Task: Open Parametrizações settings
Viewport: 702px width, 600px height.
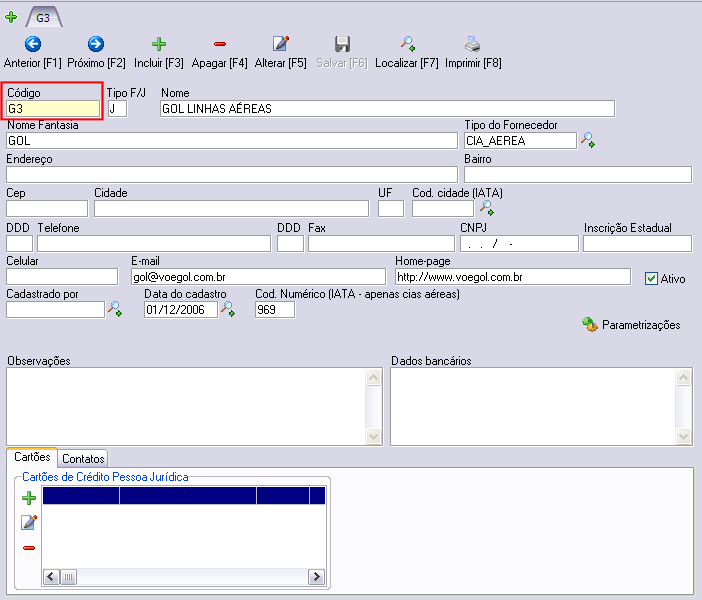Action: pos(631,325)
